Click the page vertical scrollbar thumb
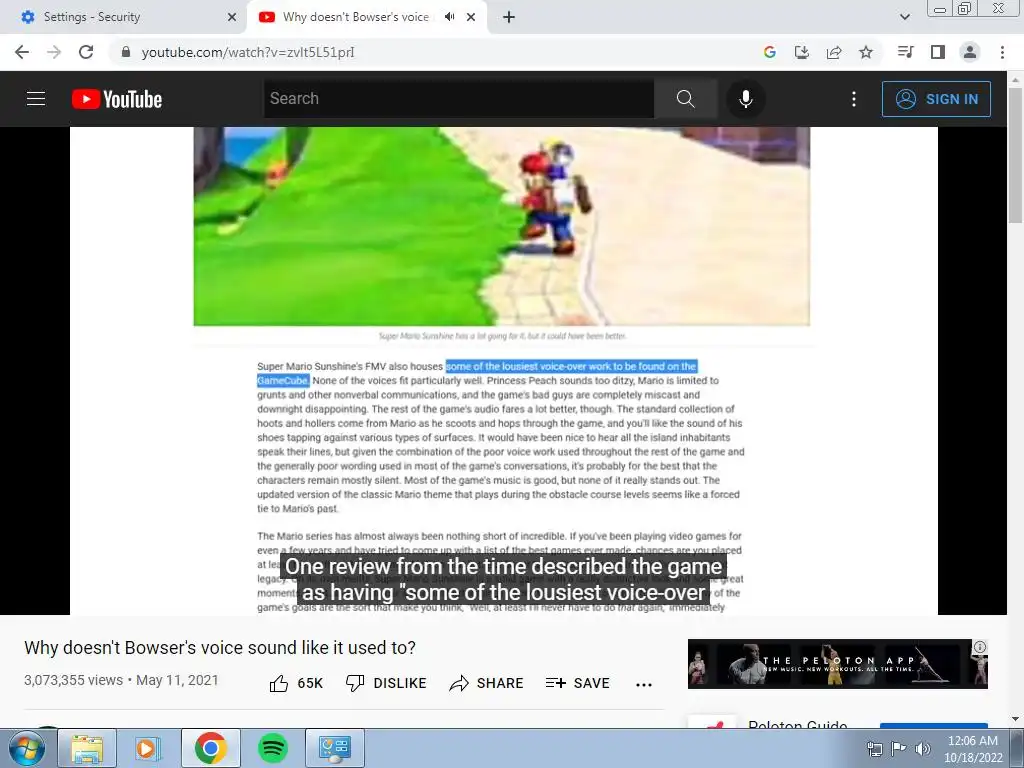Viewport: 1024px width, 768px height. pos(1015,155)
